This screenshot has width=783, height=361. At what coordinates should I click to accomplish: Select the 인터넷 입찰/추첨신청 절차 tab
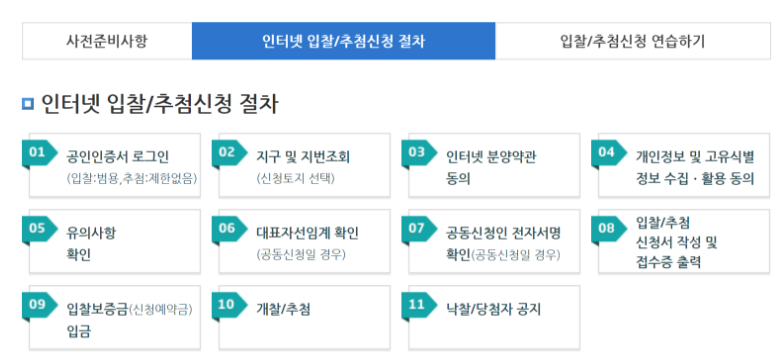(x=344, y=41)
